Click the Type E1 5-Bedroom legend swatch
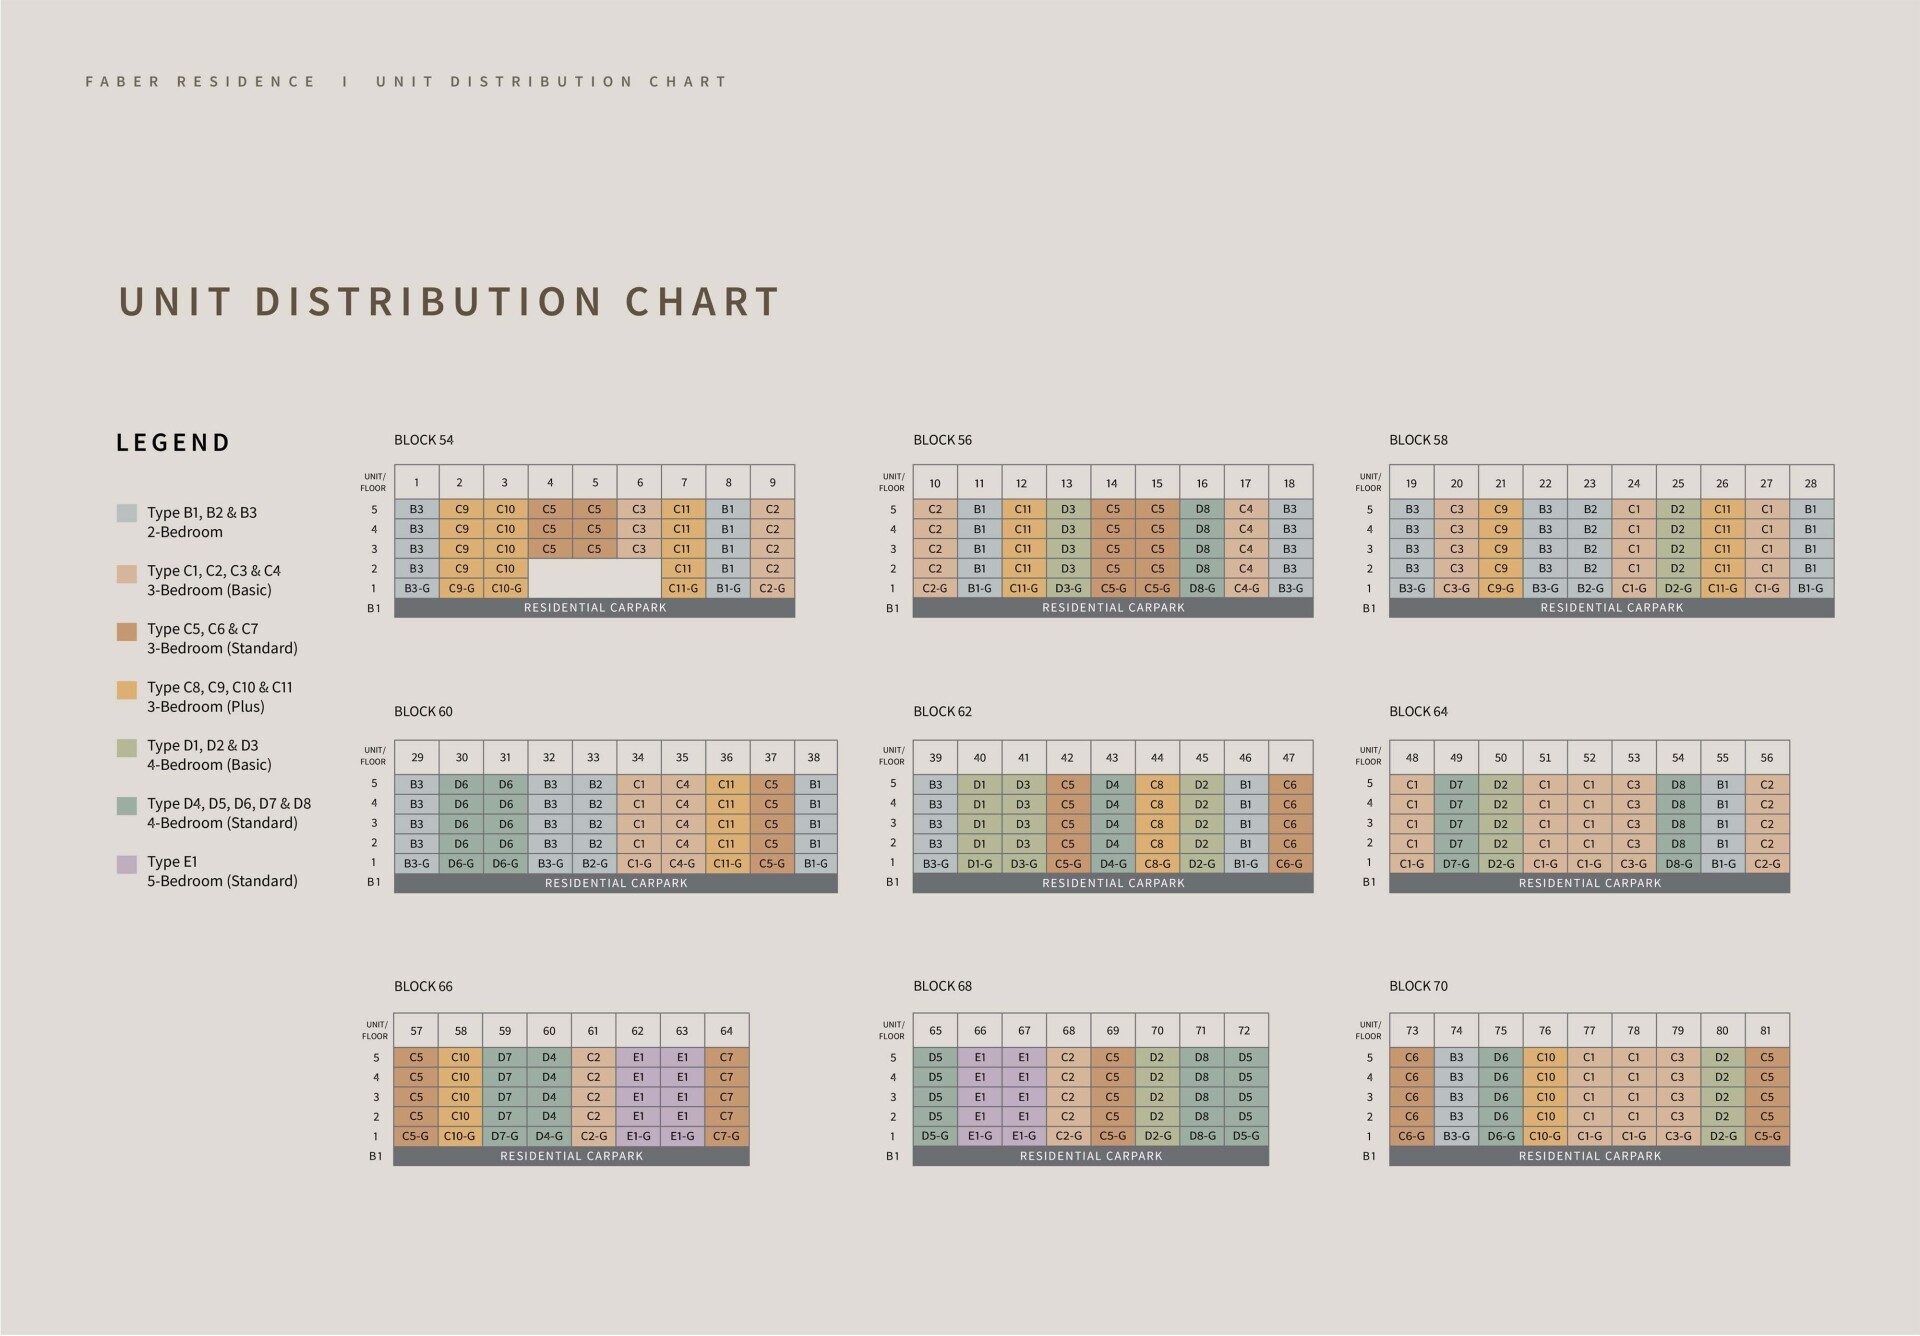The height and width of the screenshot is (1336, 1920). 126,865
